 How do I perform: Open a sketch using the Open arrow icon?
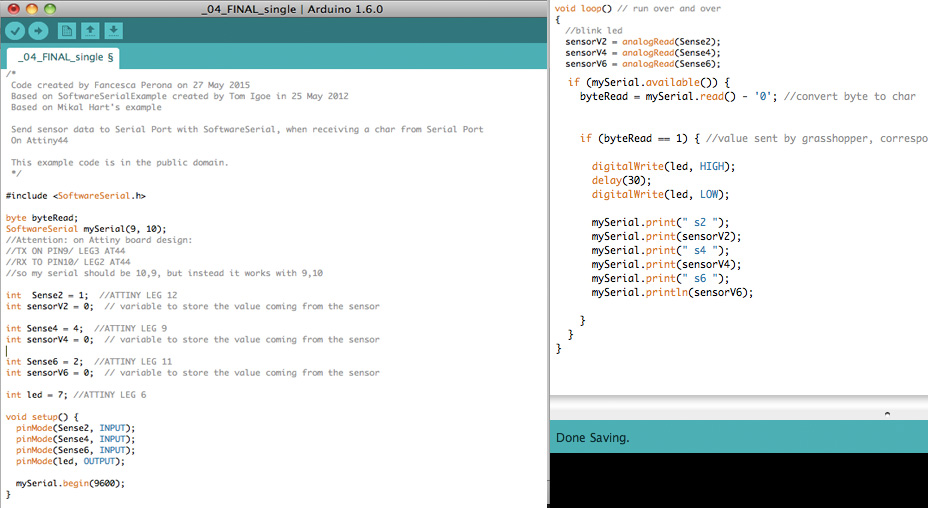pos(90,31)
